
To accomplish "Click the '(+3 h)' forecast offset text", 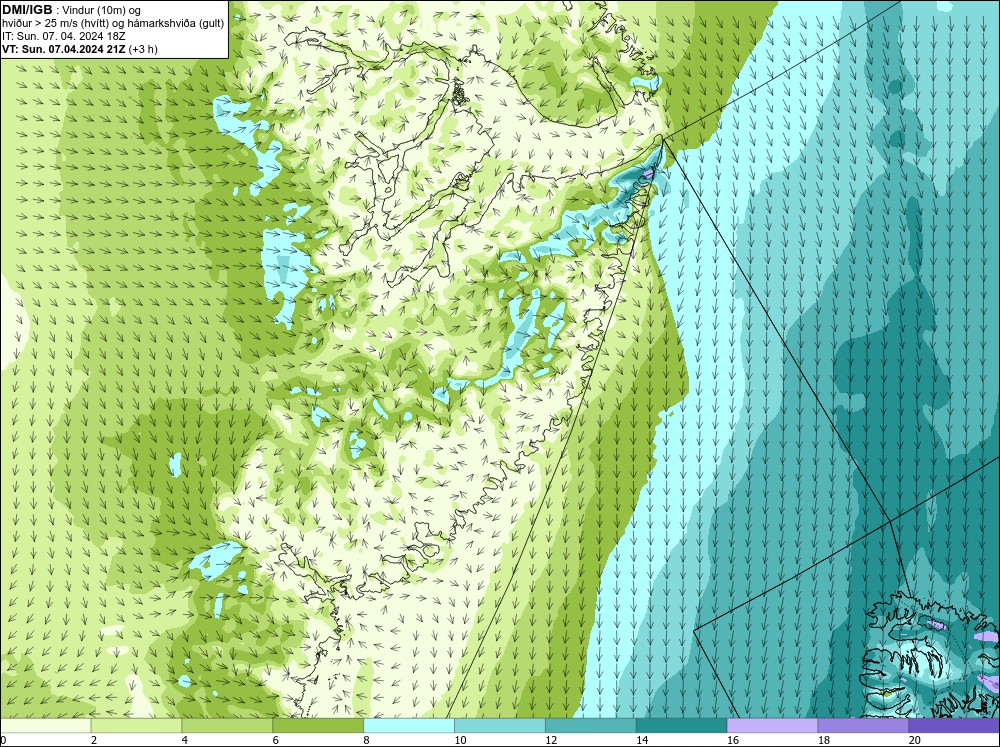I will tap(143, 49).
